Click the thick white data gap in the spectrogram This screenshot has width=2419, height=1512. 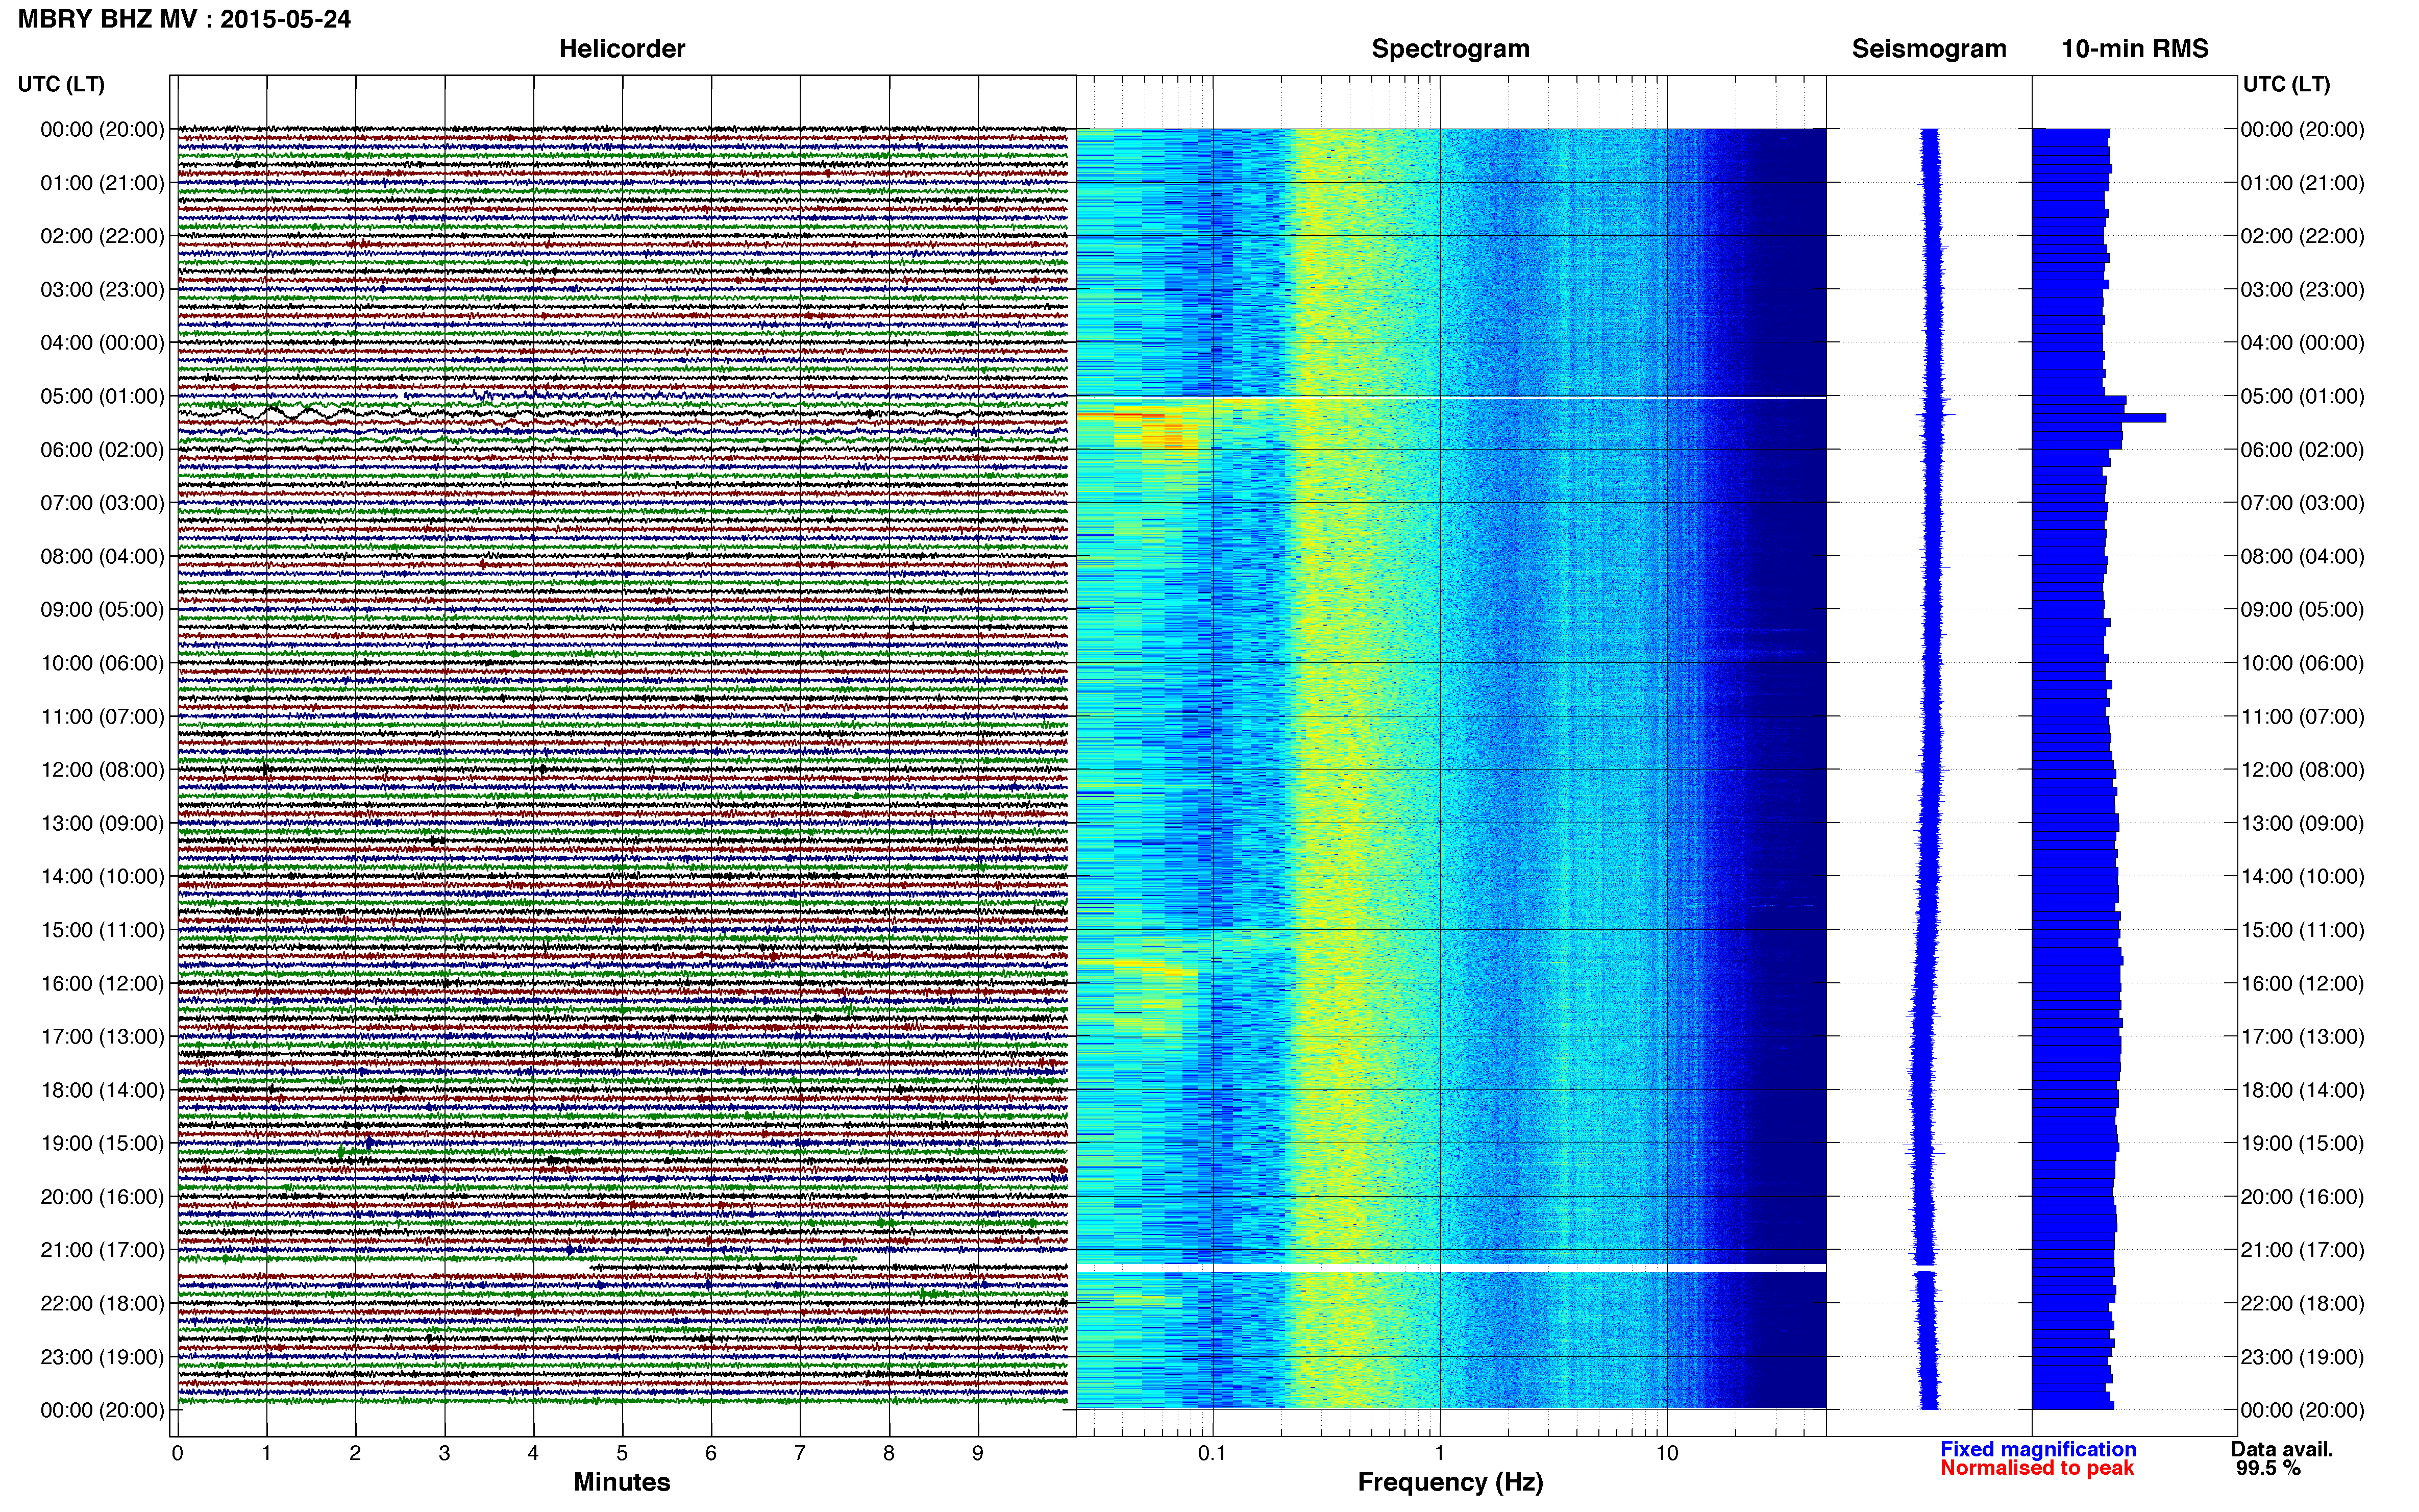point(1451,1268)
